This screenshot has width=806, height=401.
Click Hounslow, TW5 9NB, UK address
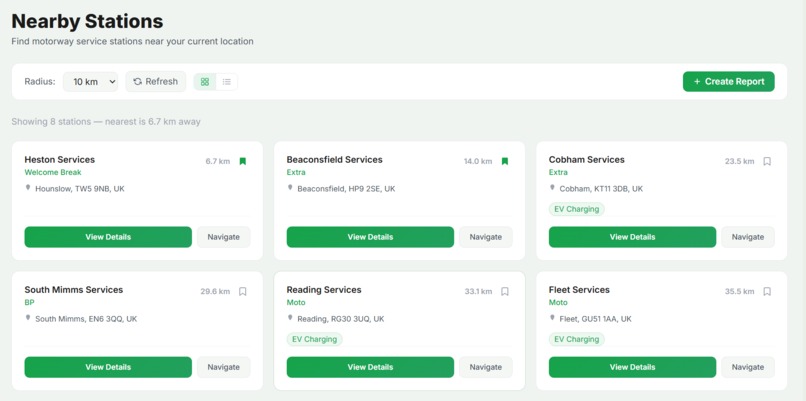click(80, 189)
